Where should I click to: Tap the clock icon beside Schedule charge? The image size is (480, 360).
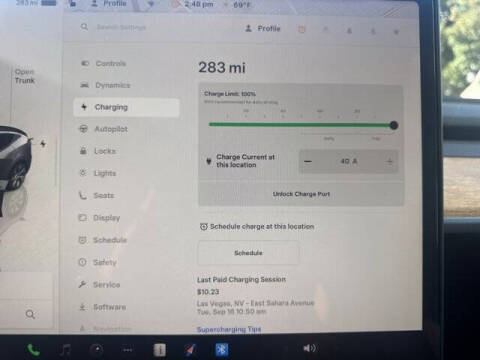click(x=203, y=227)
